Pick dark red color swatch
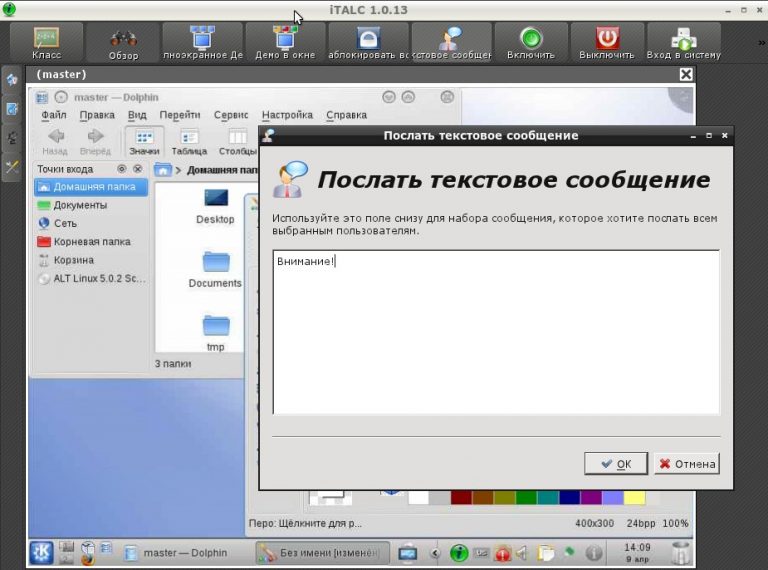 coord(461,498)
